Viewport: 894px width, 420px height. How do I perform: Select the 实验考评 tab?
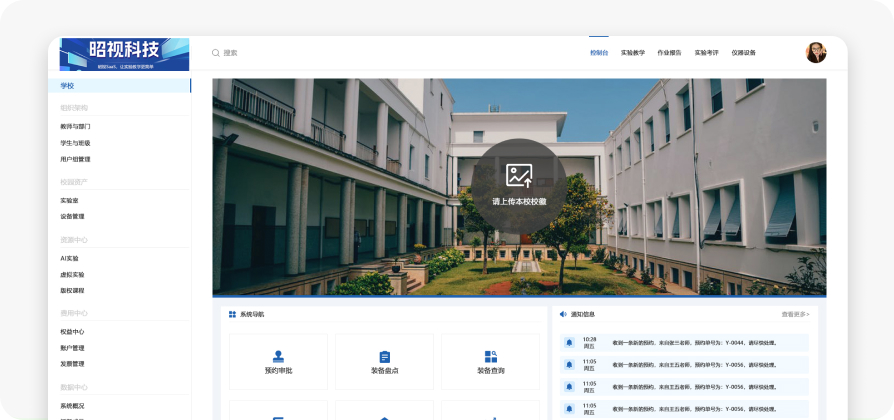coord(706,53)
